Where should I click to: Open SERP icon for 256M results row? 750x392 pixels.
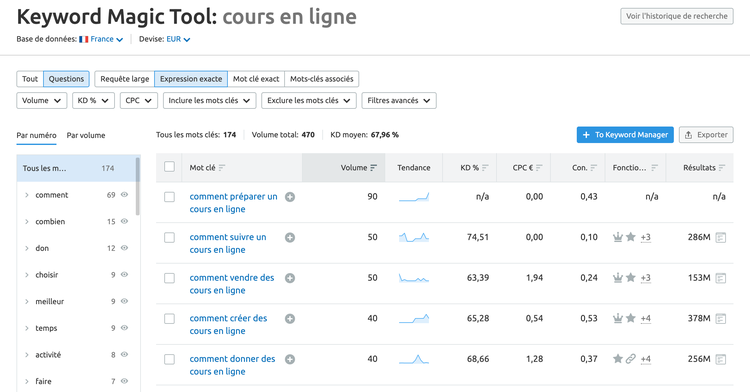pos(721,359)
